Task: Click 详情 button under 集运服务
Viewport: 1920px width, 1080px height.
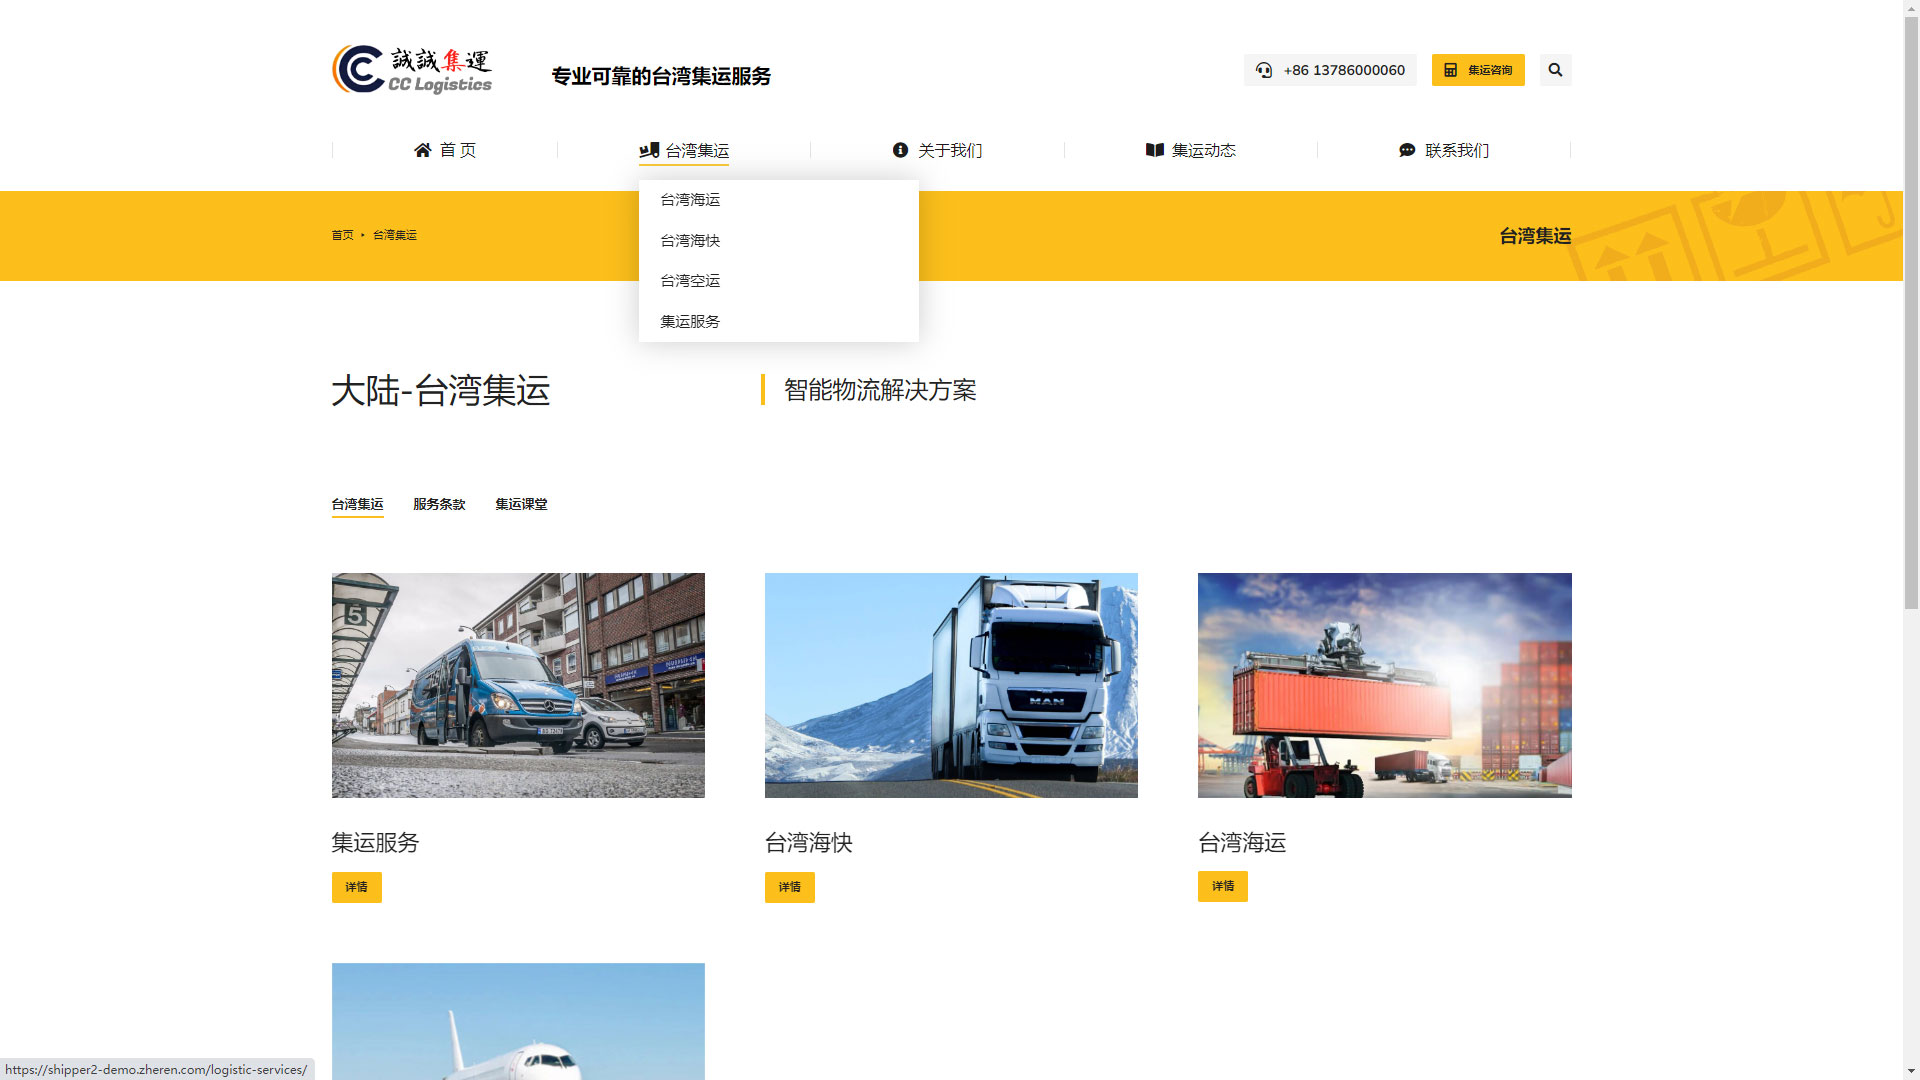Action: pyautogui.click(x=357, y=887)
